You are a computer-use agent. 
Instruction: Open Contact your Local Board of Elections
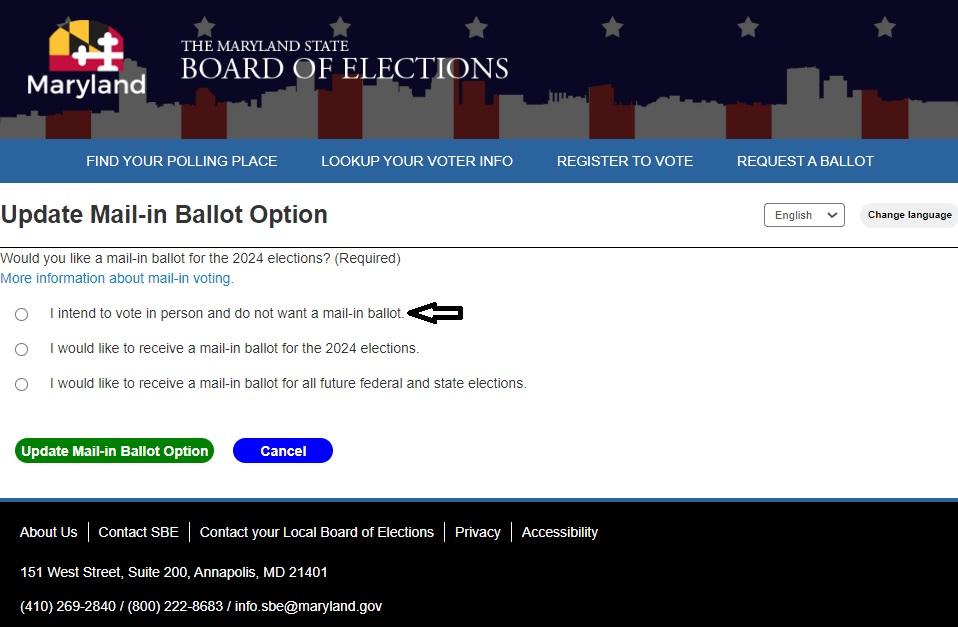(x=317, y=532)
